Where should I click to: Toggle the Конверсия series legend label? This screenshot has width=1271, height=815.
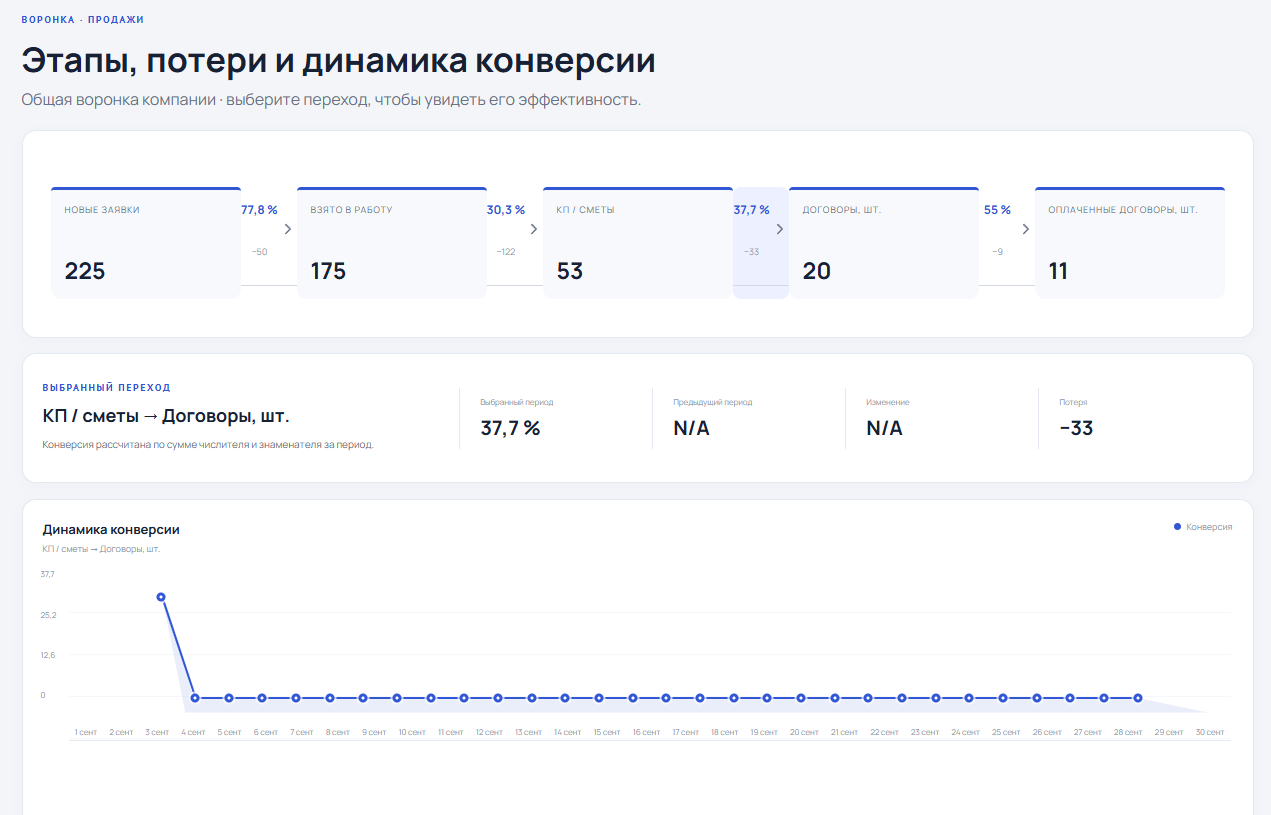(x=1209, y=526)
